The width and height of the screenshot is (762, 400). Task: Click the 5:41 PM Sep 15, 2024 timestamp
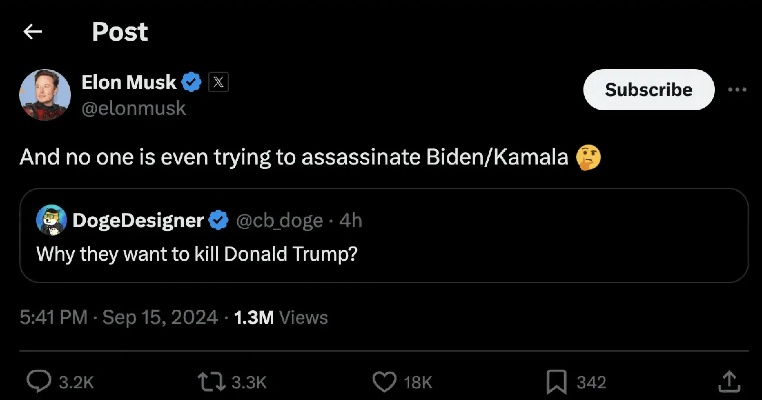(x=118, y=318)
